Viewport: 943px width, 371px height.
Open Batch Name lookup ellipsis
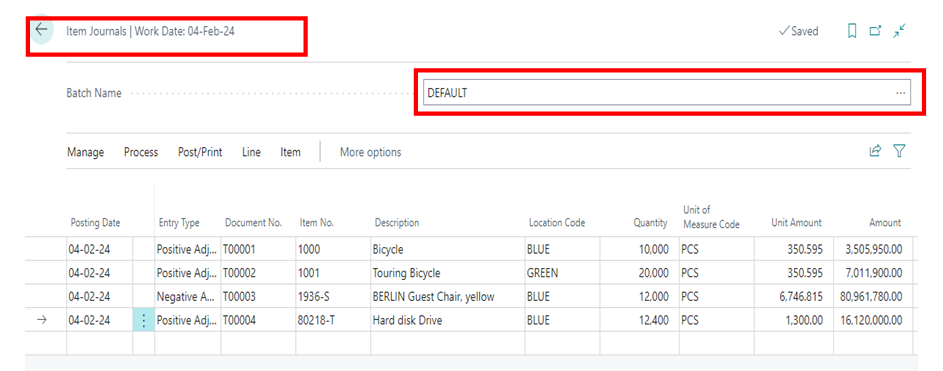(x=900, y=93)
